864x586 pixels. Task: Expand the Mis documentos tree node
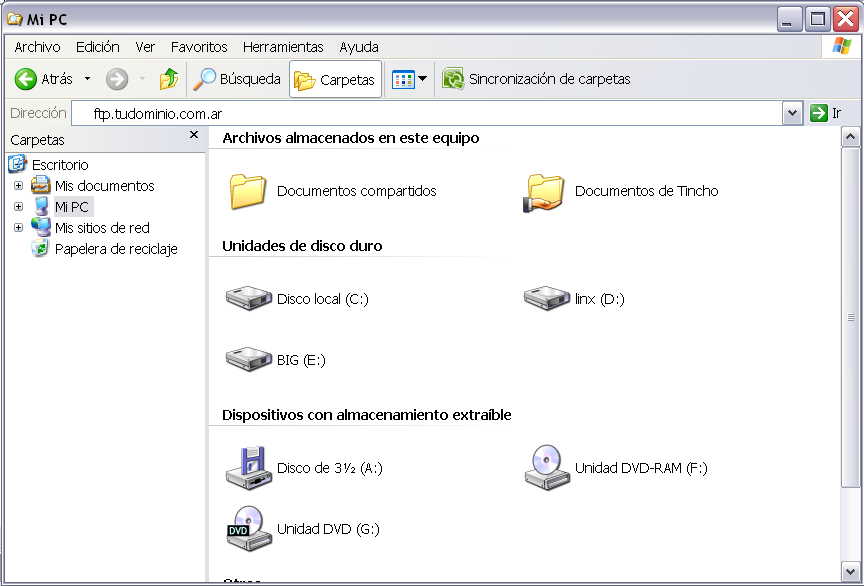[18, 186]
